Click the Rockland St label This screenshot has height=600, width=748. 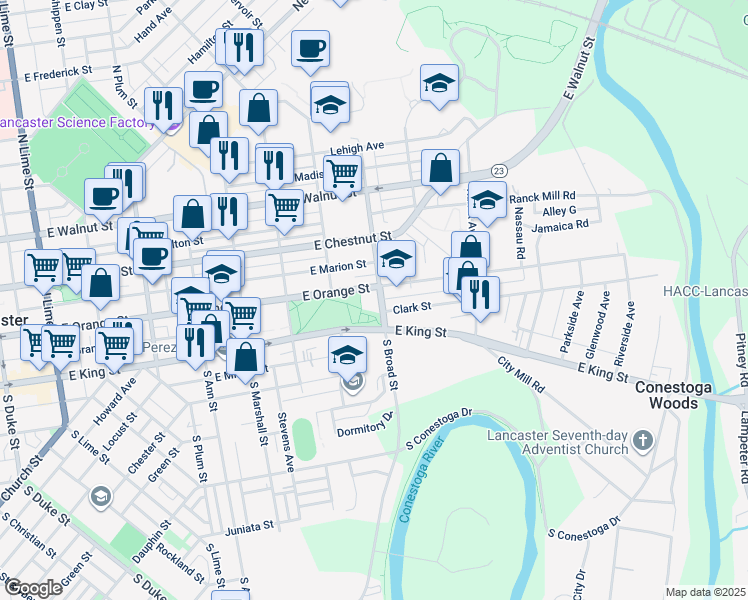[180, 563]
